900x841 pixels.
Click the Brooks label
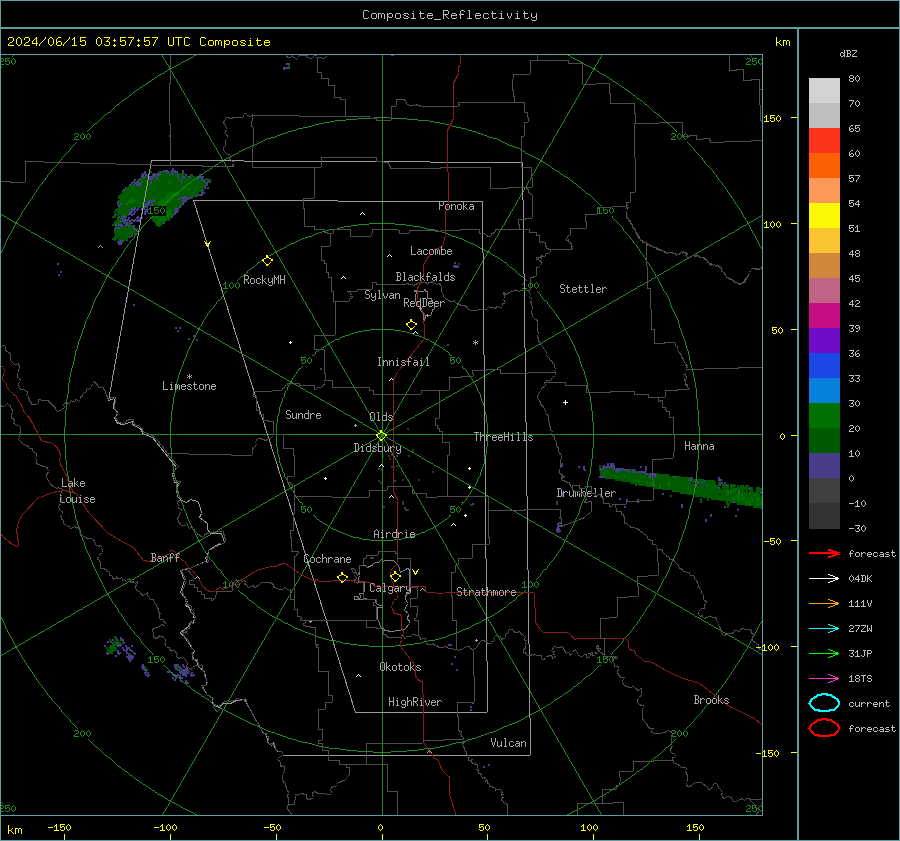coord(711,700)
